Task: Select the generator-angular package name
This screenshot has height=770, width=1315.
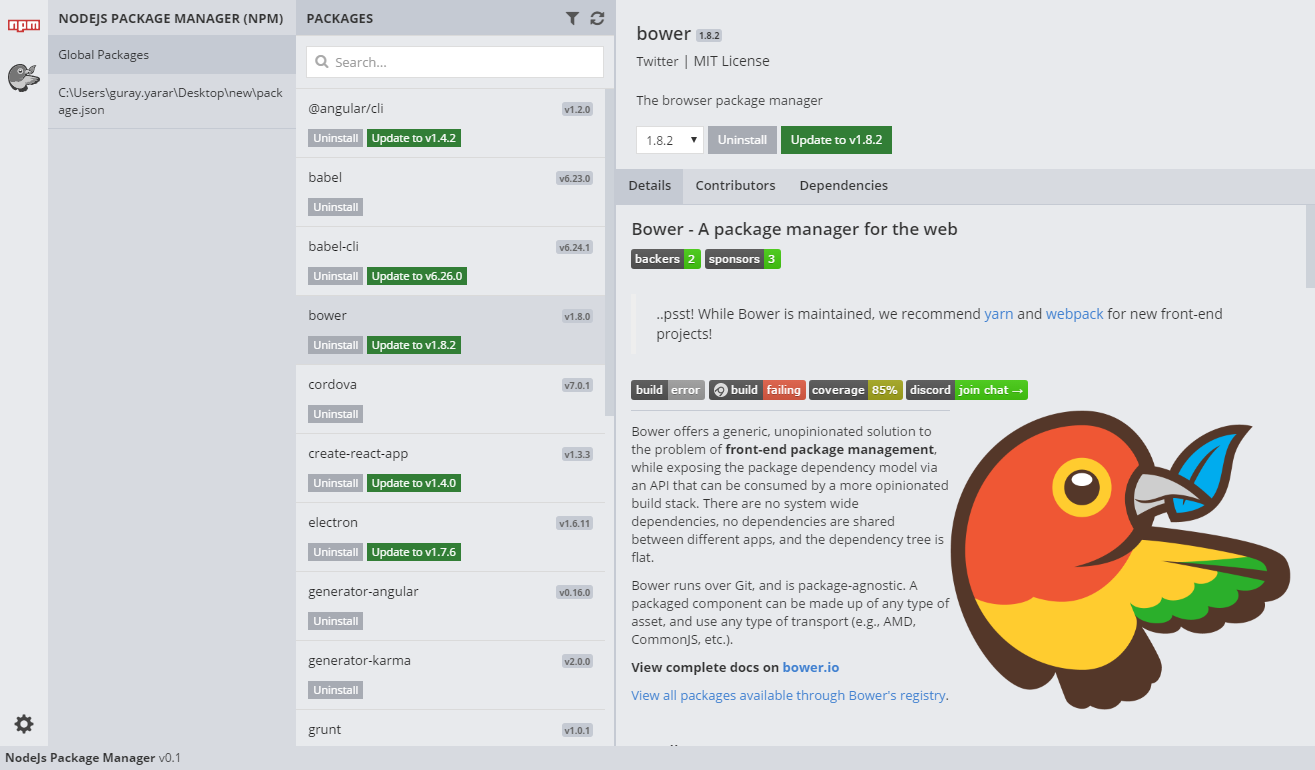Action: (363, 591)
